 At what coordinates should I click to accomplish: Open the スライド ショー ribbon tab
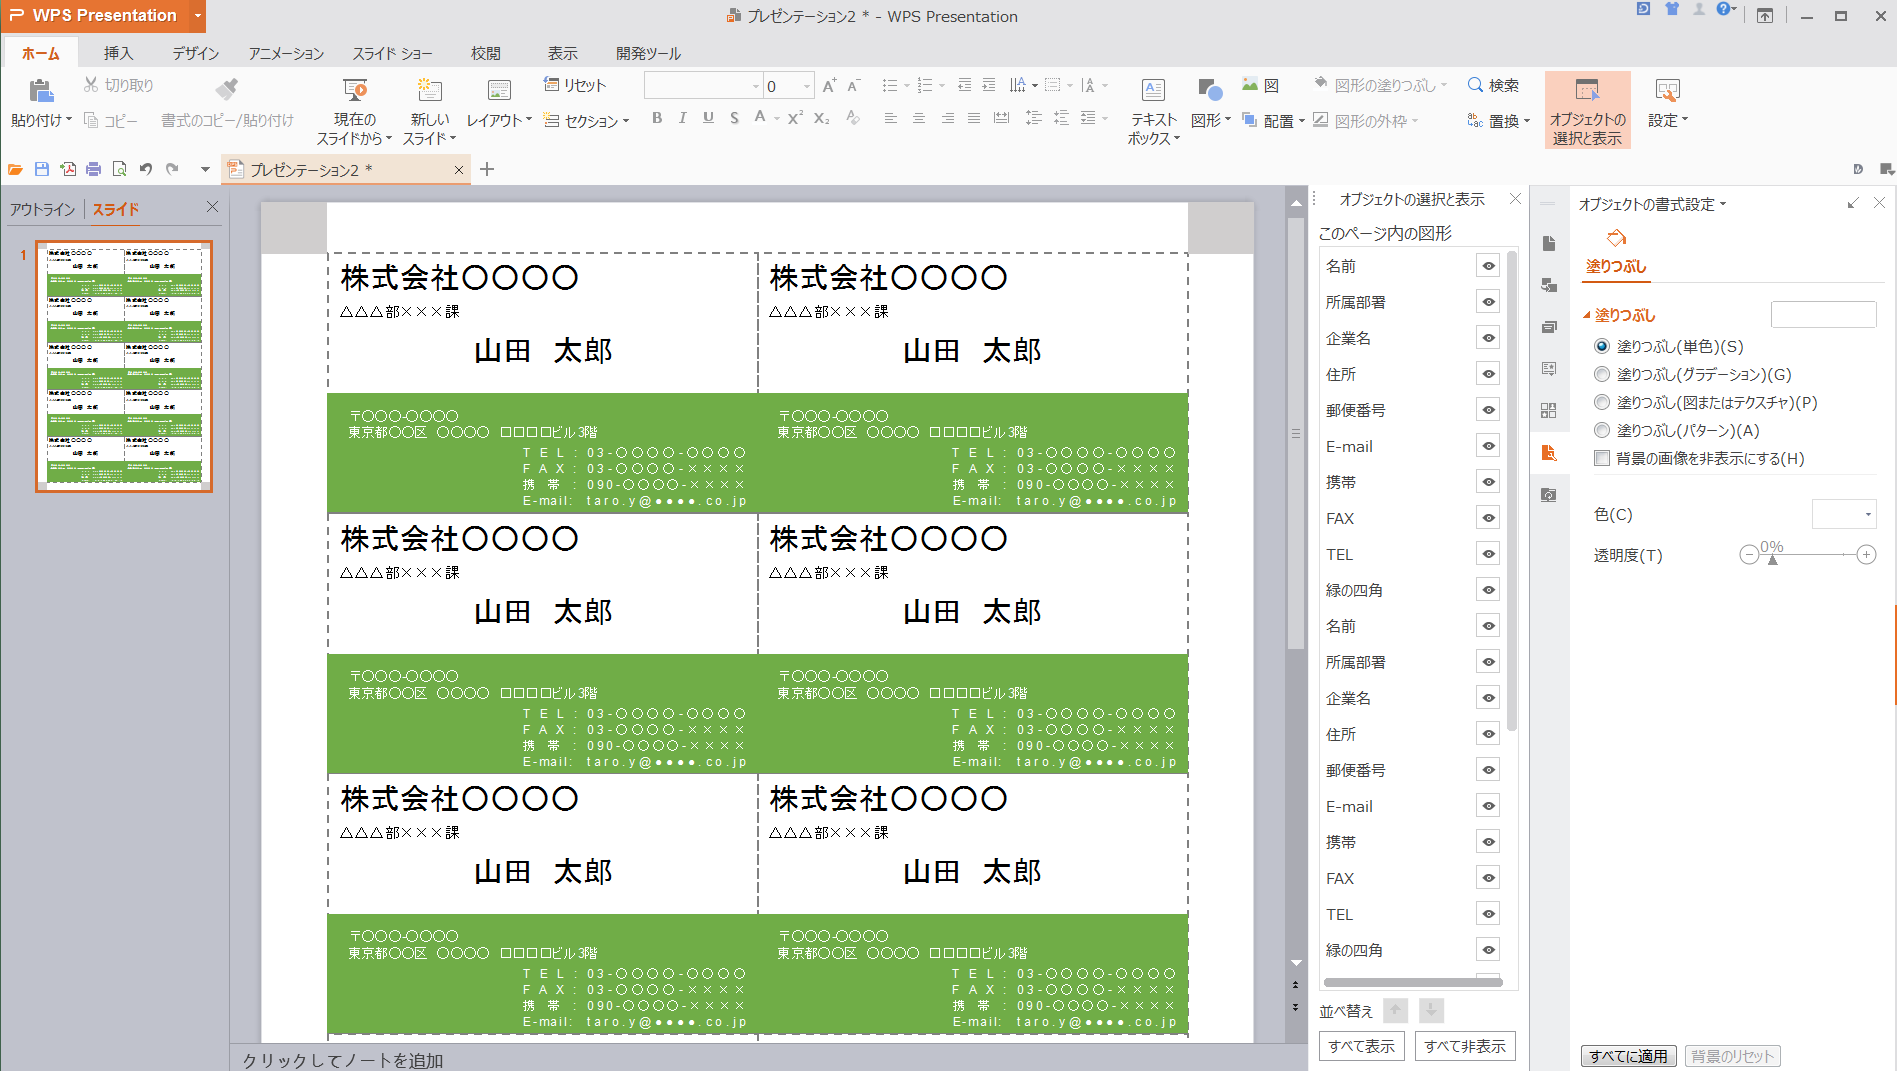(x=392, y=53)
